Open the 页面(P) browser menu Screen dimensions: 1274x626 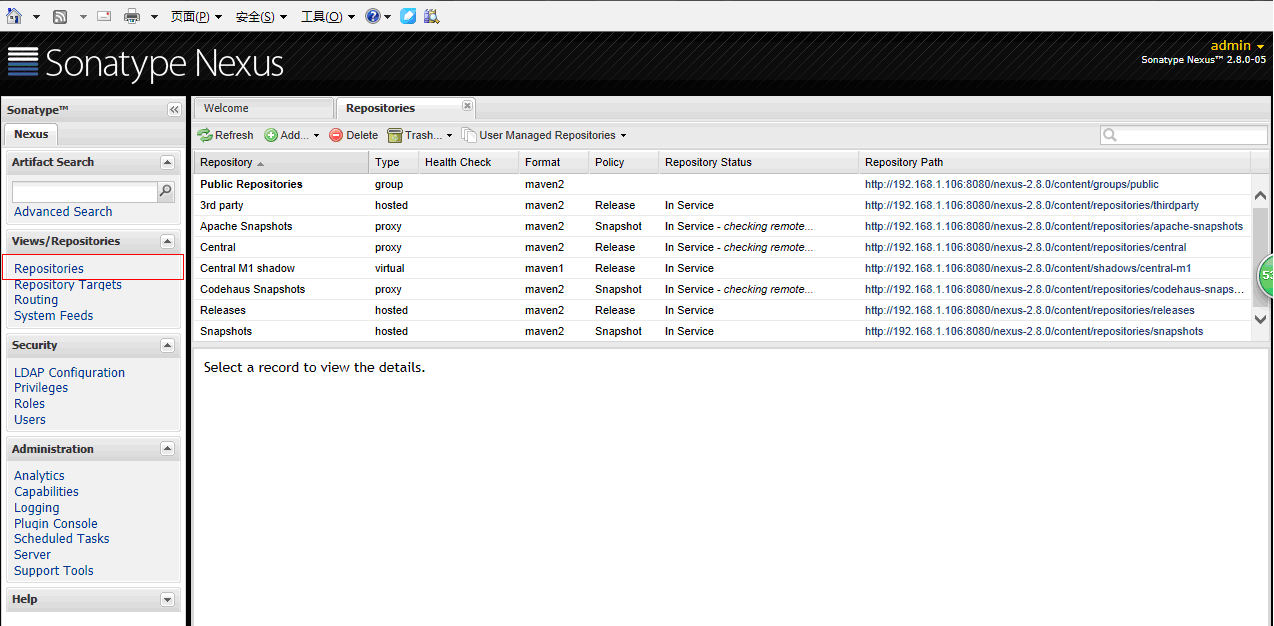tap(196, 17)
